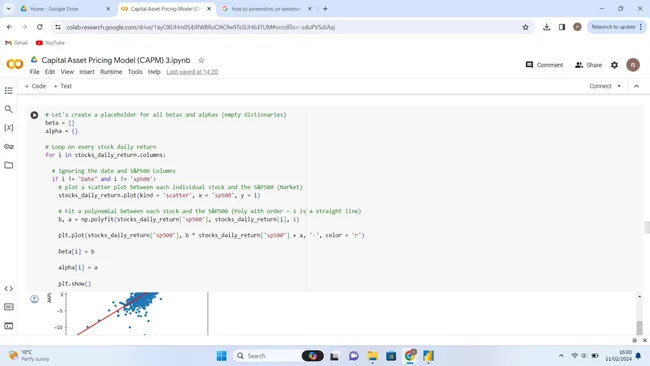This screenshot has width=650, height=366.
Task: Open the Command palette sidebar icon
Action: 8,307
